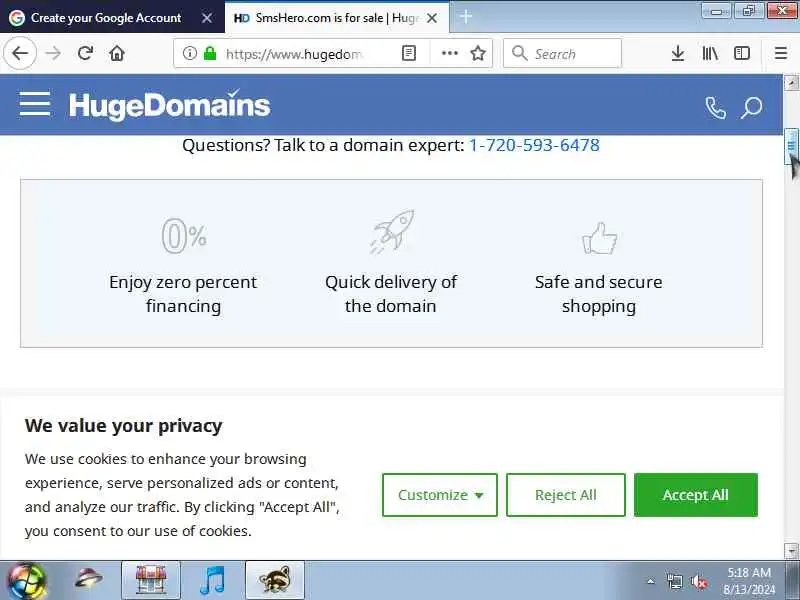Show hidden tray icons arrow
This screenshot has width=800, height=600.
coord(651,581)
